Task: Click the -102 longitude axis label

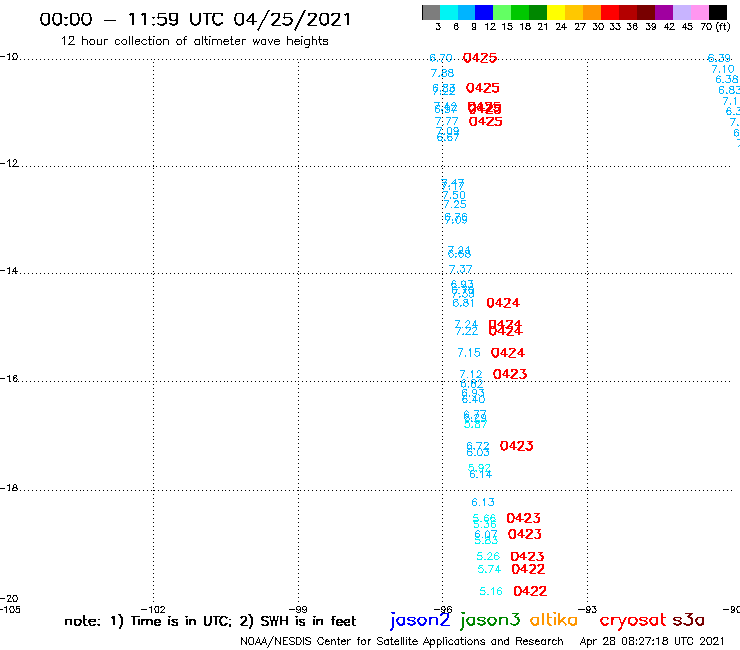Action: [153, 609]
